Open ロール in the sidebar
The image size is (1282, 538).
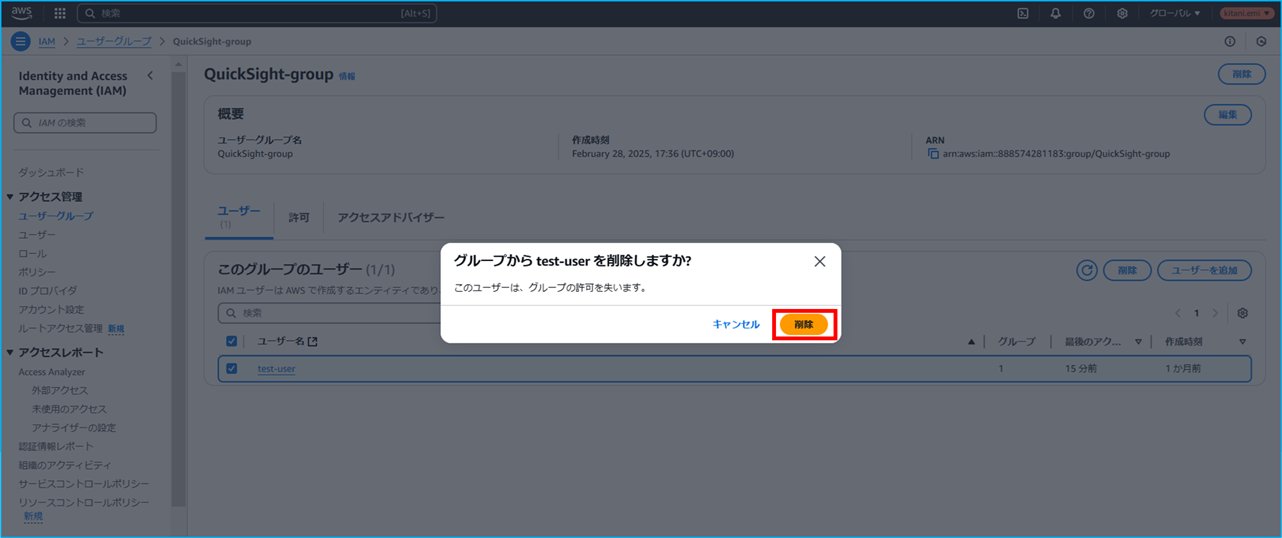coord(32,253)
